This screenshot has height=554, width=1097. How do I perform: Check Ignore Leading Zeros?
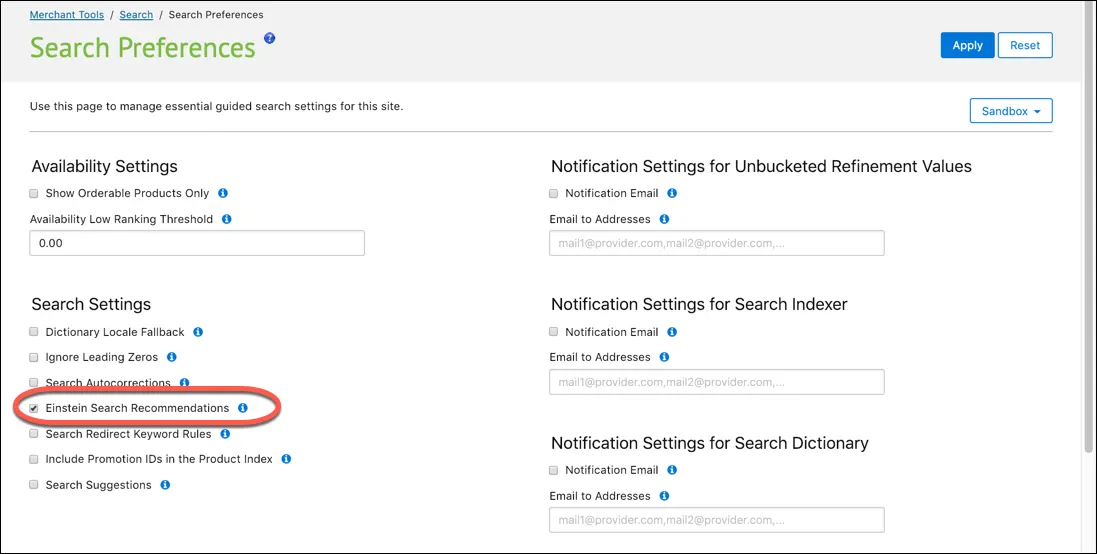34,357
